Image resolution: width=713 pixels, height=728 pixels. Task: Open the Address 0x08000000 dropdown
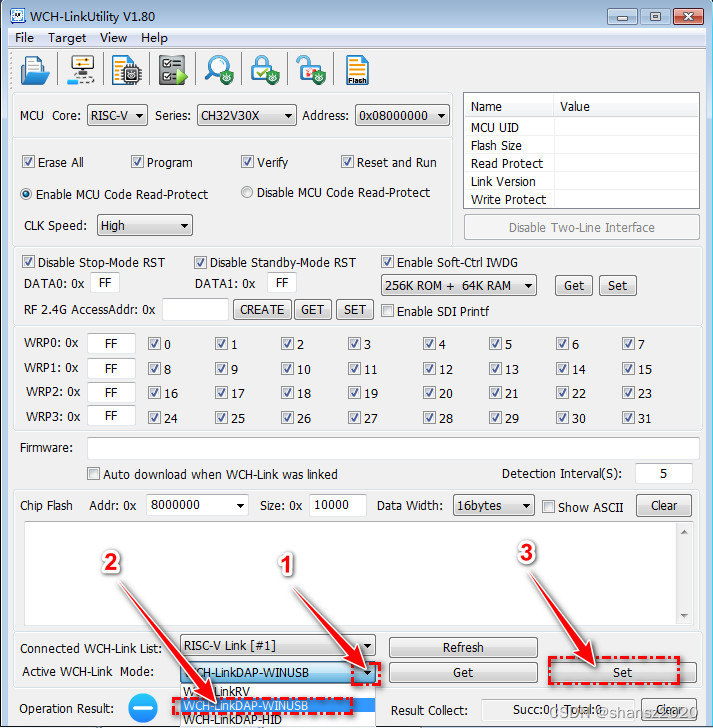(x=402, y=115)
